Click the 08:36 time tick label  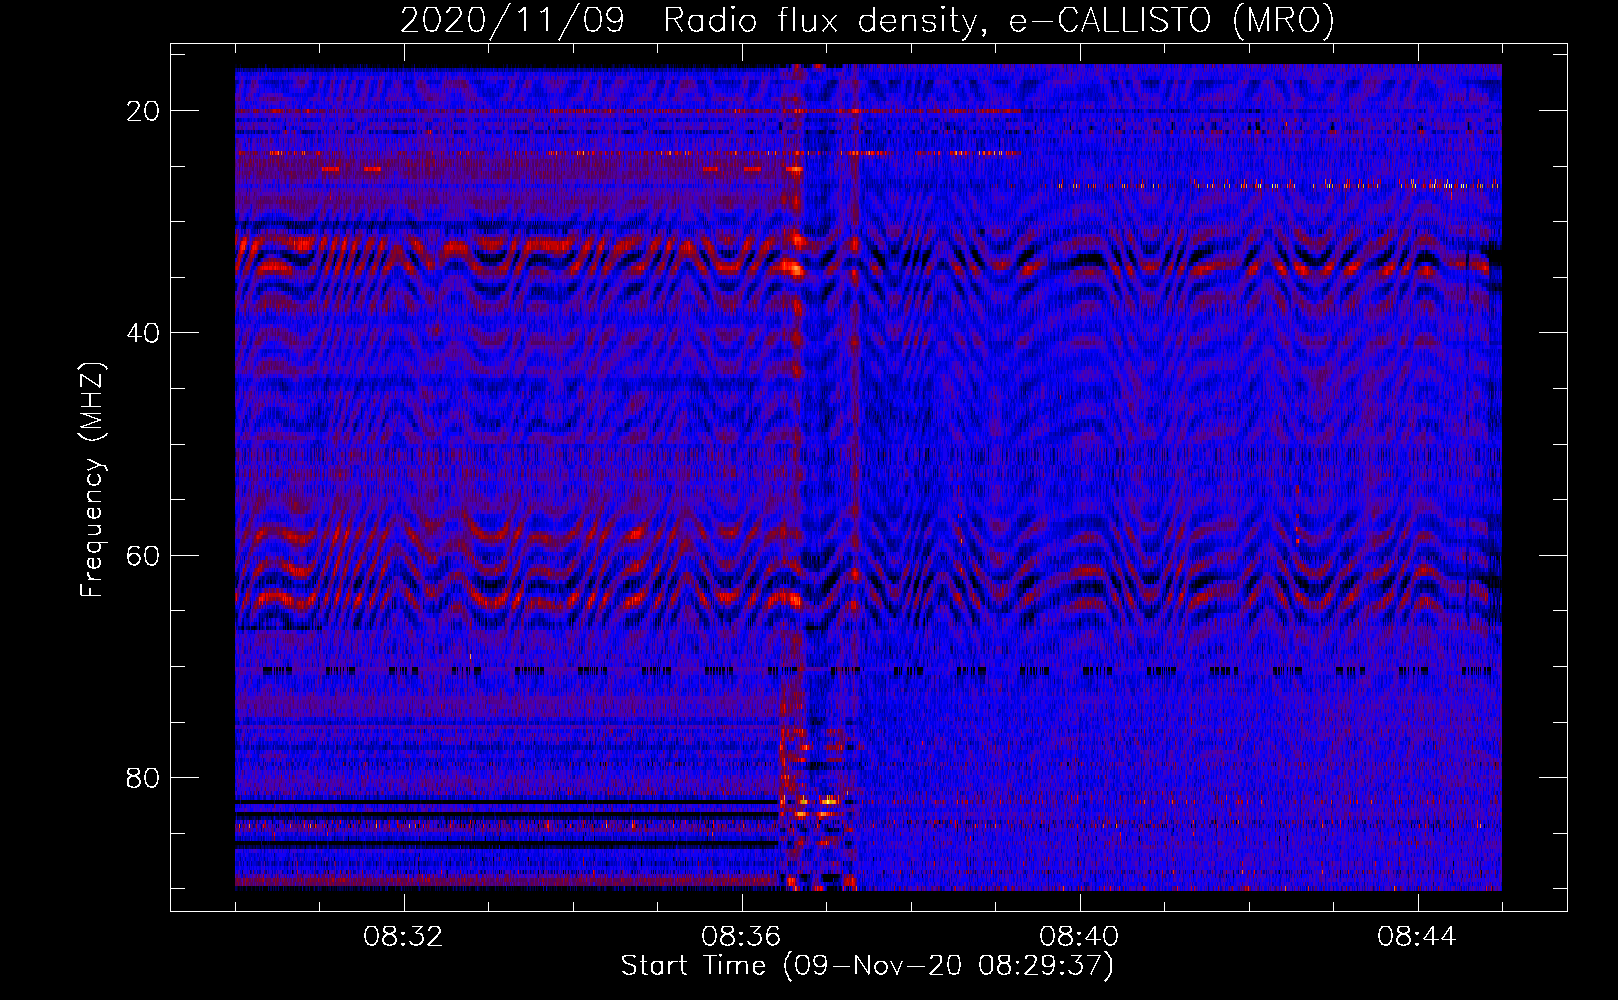point(741,937)
